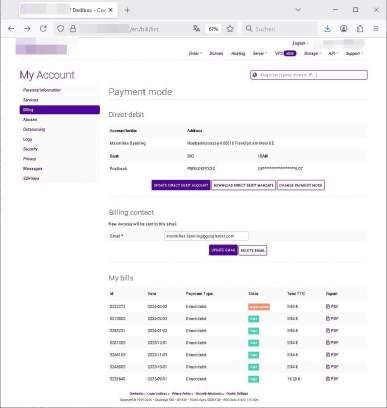This screenshot has width=387, height=408.
Task: Open the English language dropdown
Action: [x=300, y=43]
